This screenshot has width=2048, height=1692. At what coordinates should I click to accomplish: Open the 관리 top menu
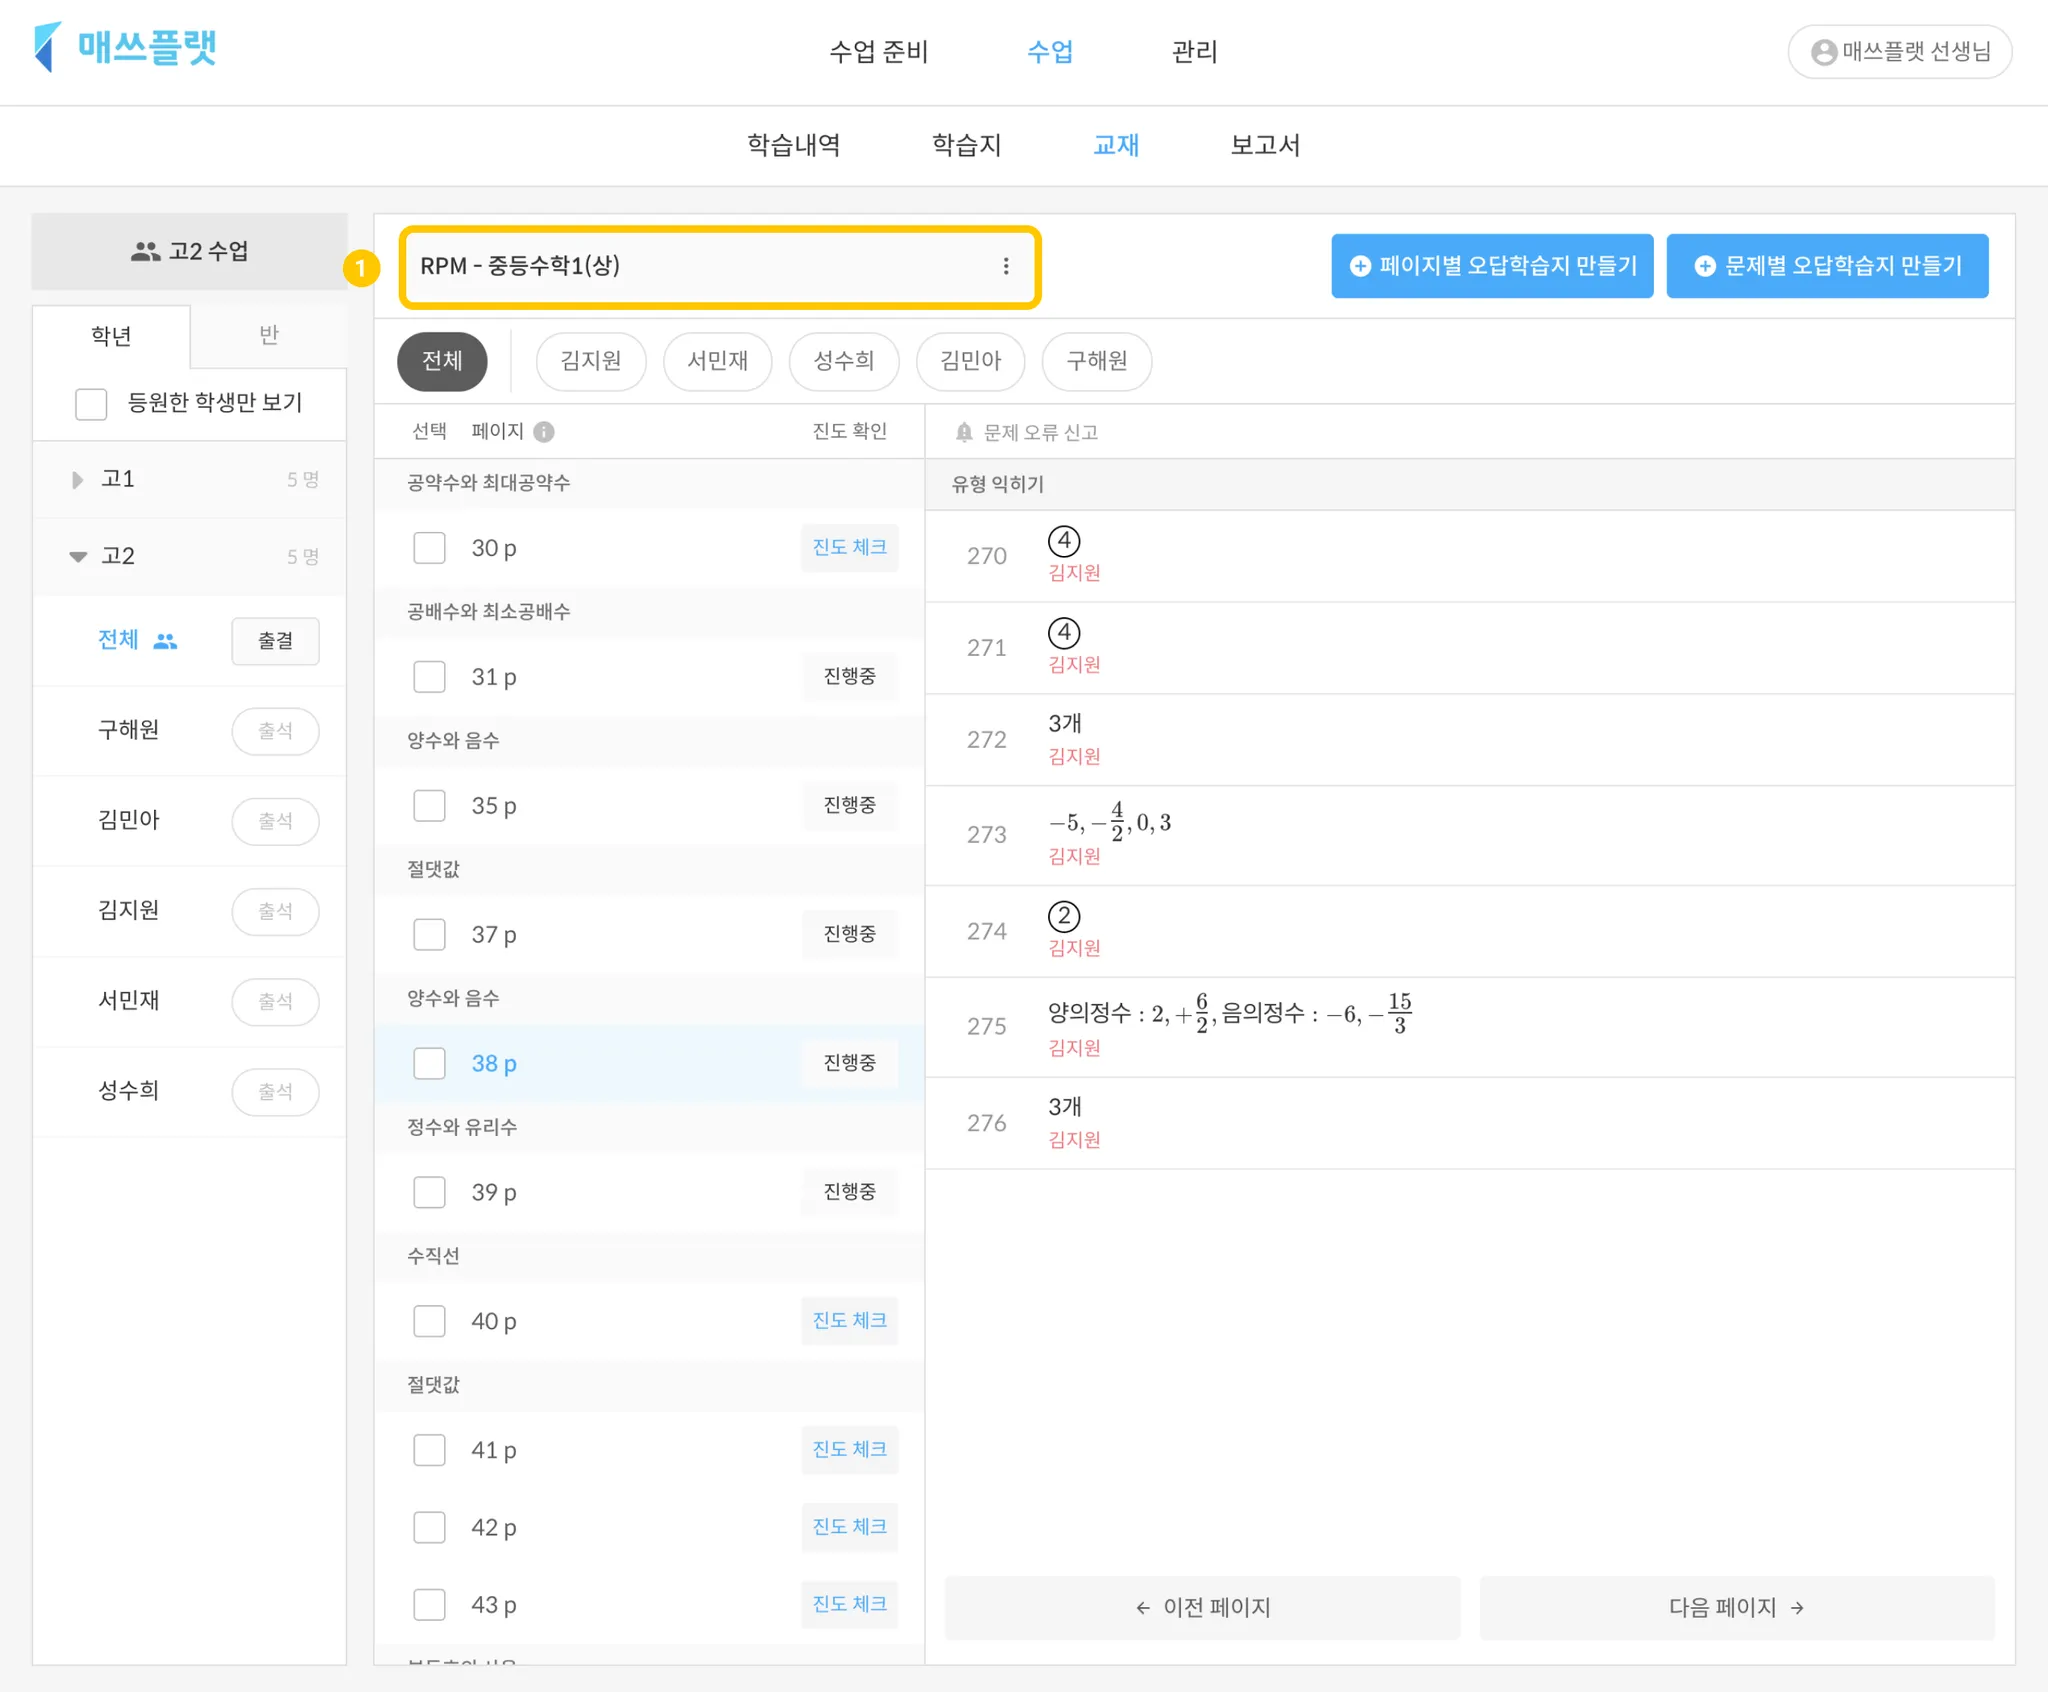point(1194,52)
